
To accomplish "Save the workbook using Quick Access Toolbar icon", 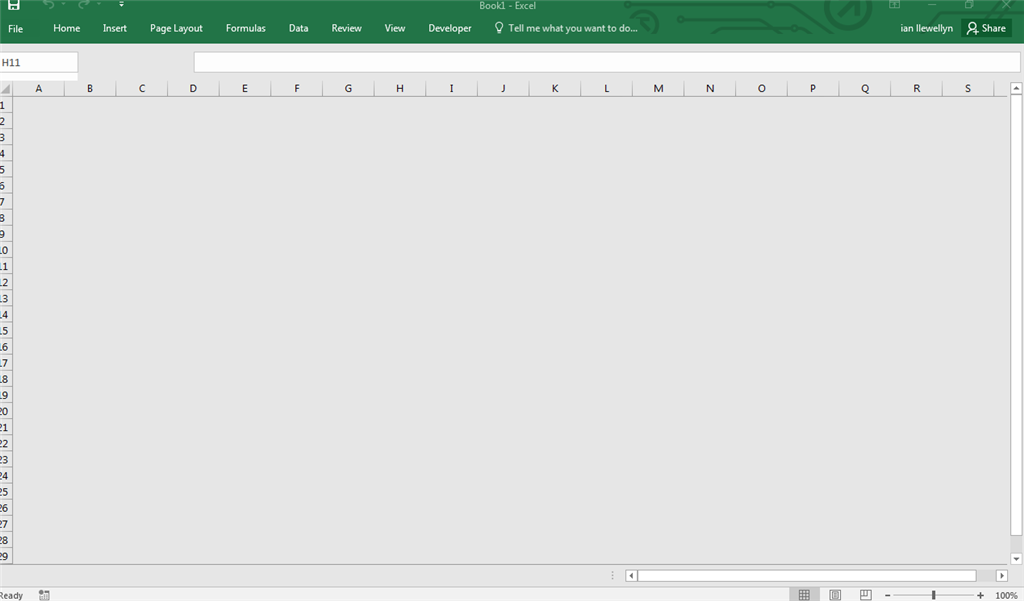I will [x=13, y=6].
